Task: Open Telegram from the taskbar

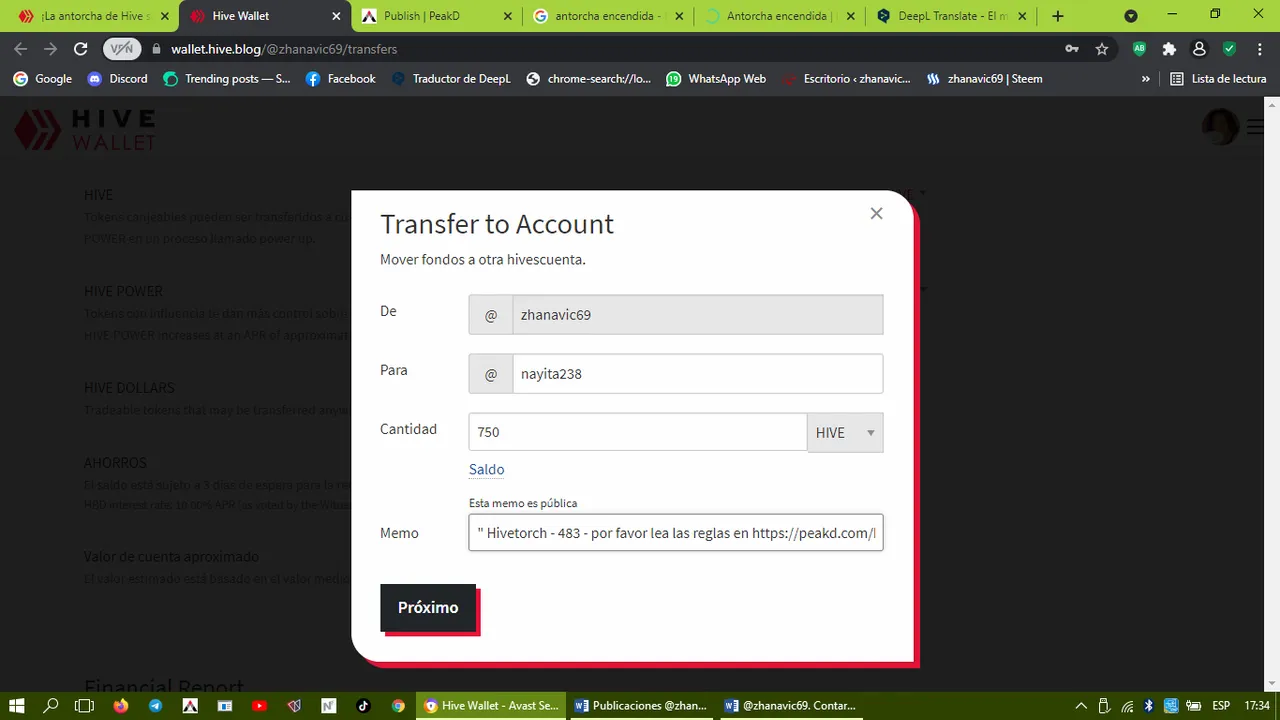Action: 155,705
